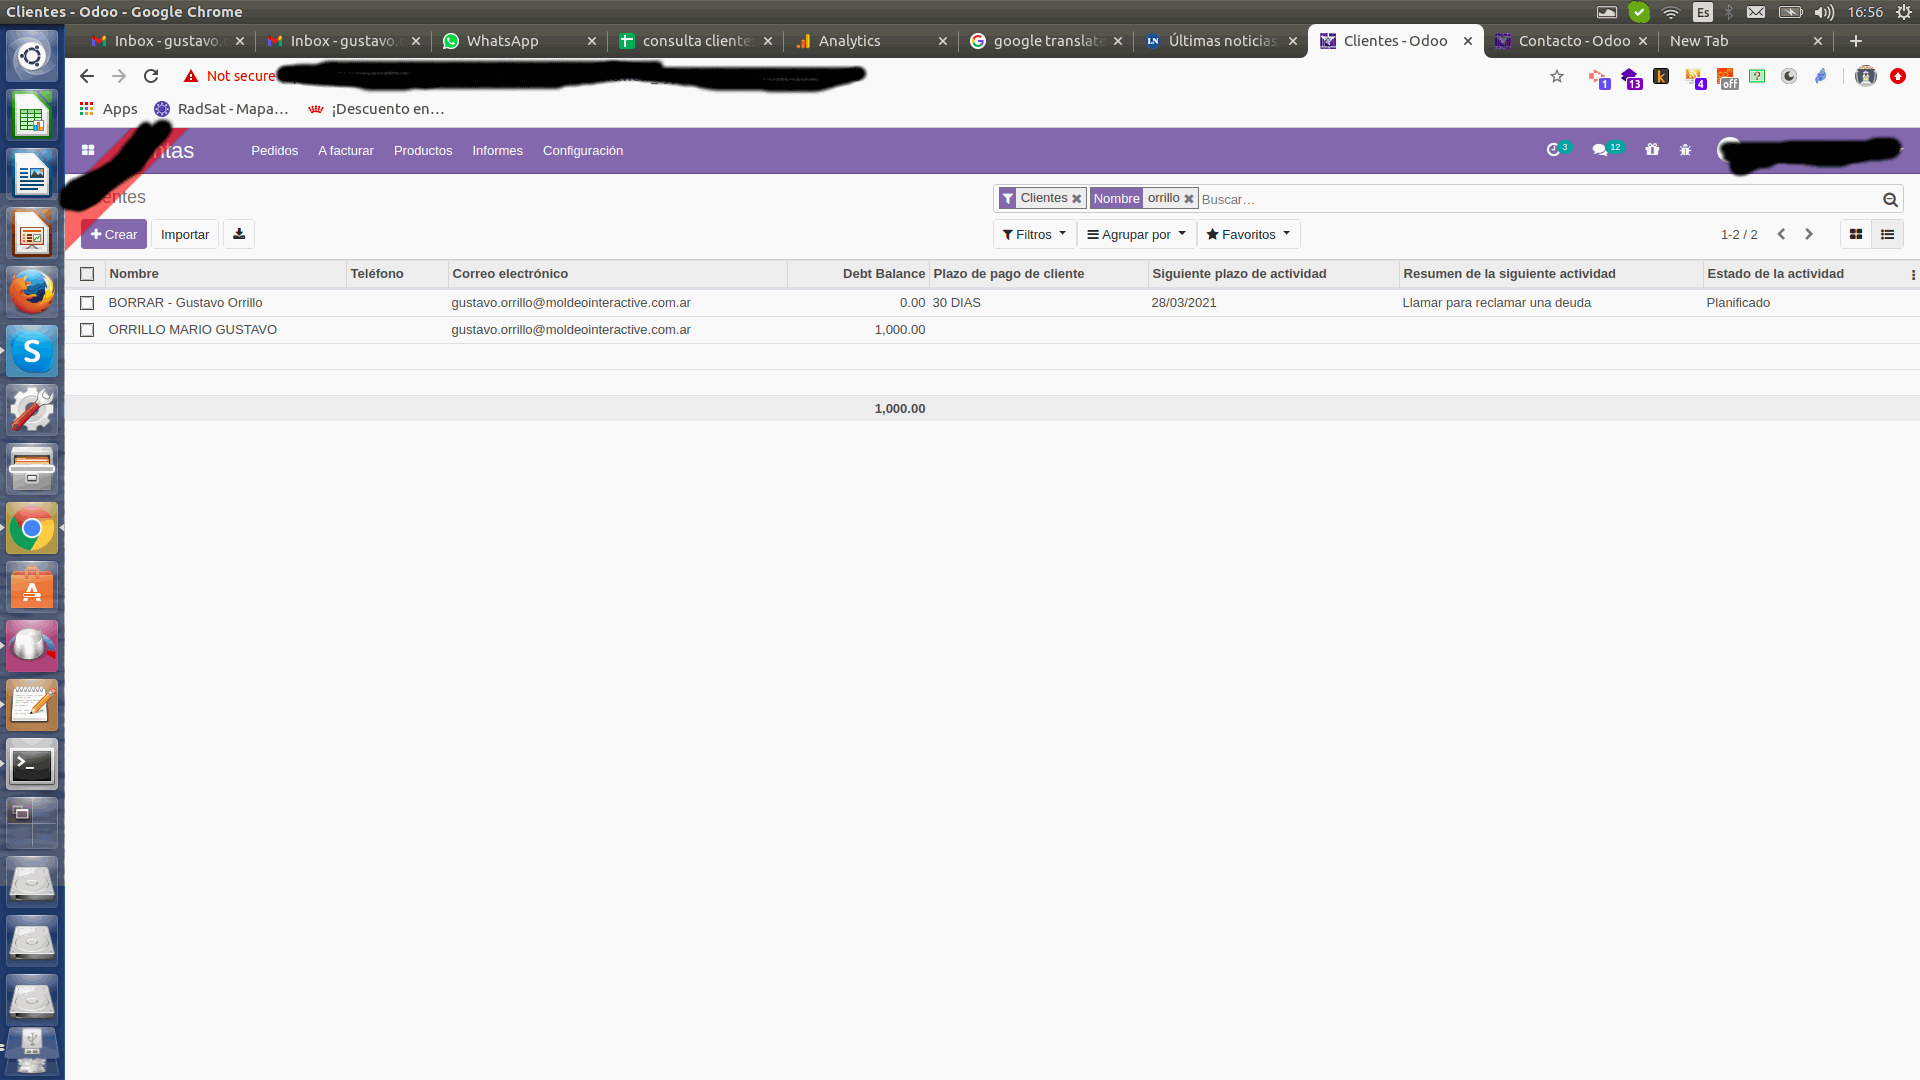Launch Terminal from the dock

(x=32, y=766)
